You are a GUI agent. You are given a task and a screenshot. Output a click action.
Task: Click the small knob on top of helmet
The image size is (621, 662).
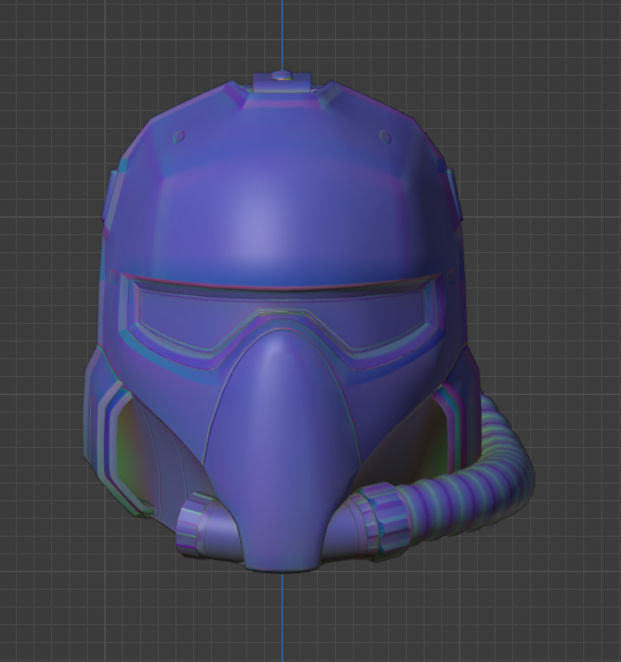click(x=282, y=76)
